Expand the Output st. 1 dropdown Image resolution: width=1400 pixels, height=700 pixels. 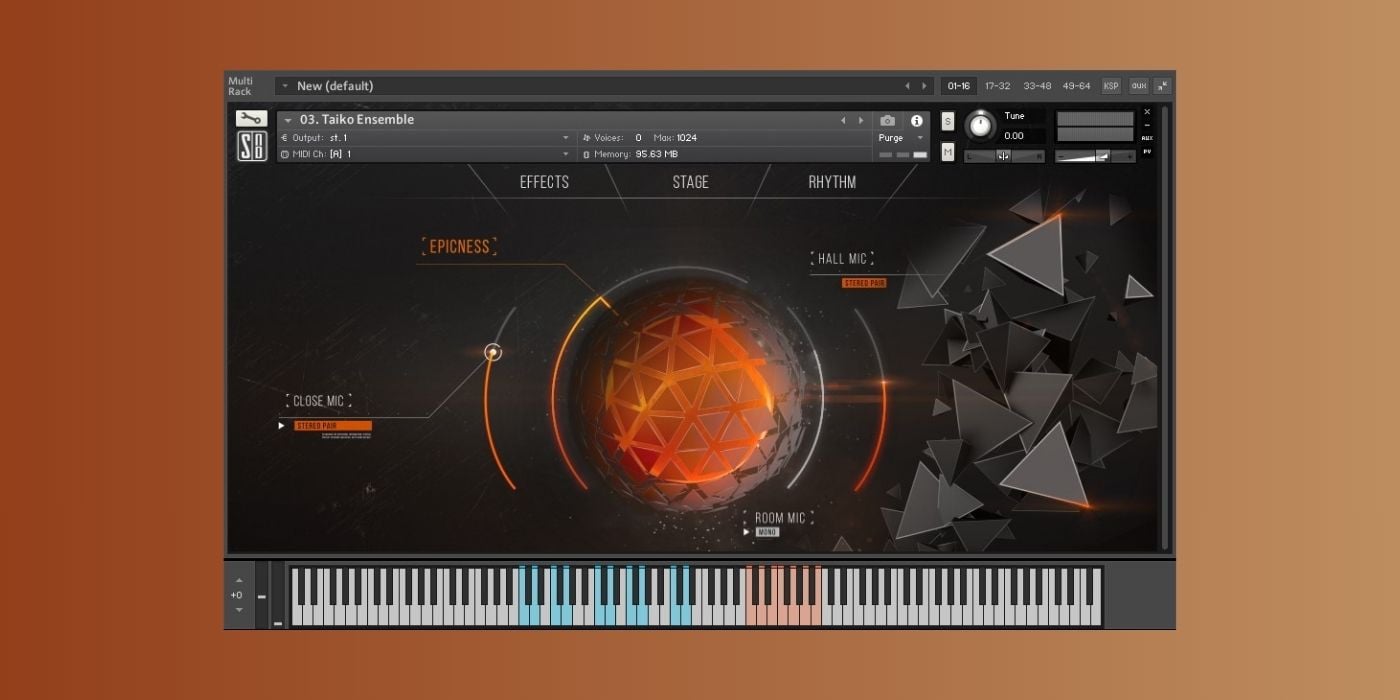pyautogui.click(x=566, y=138)
